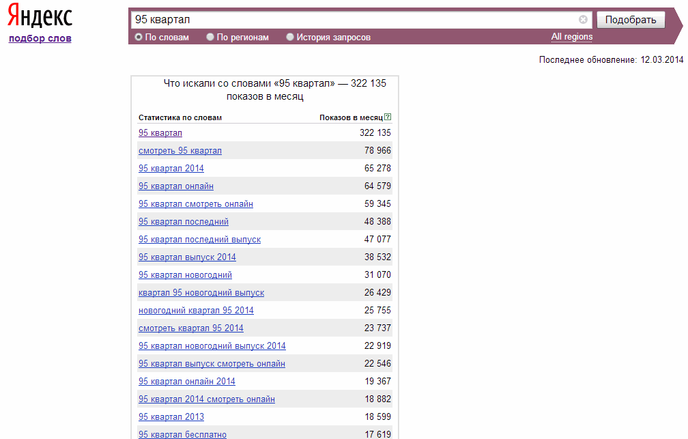The height and width of the screenshot is (439, 688).
Task: Open the 95 квартал новогодний link
Action: click(185, 275)
